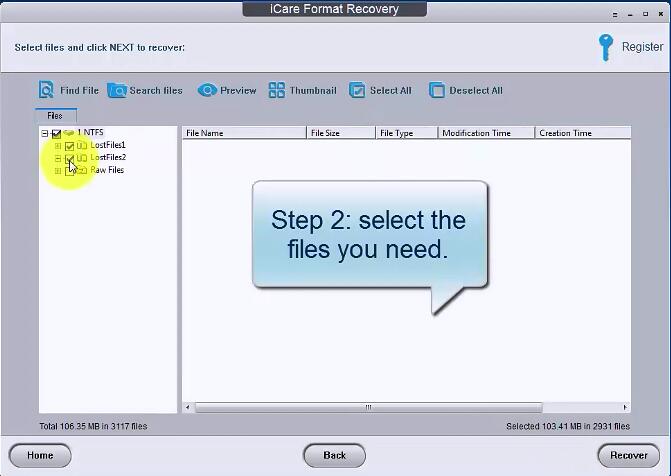
Task: Uncheck the LostFiles1 checkbox
Action: point(69,146)
